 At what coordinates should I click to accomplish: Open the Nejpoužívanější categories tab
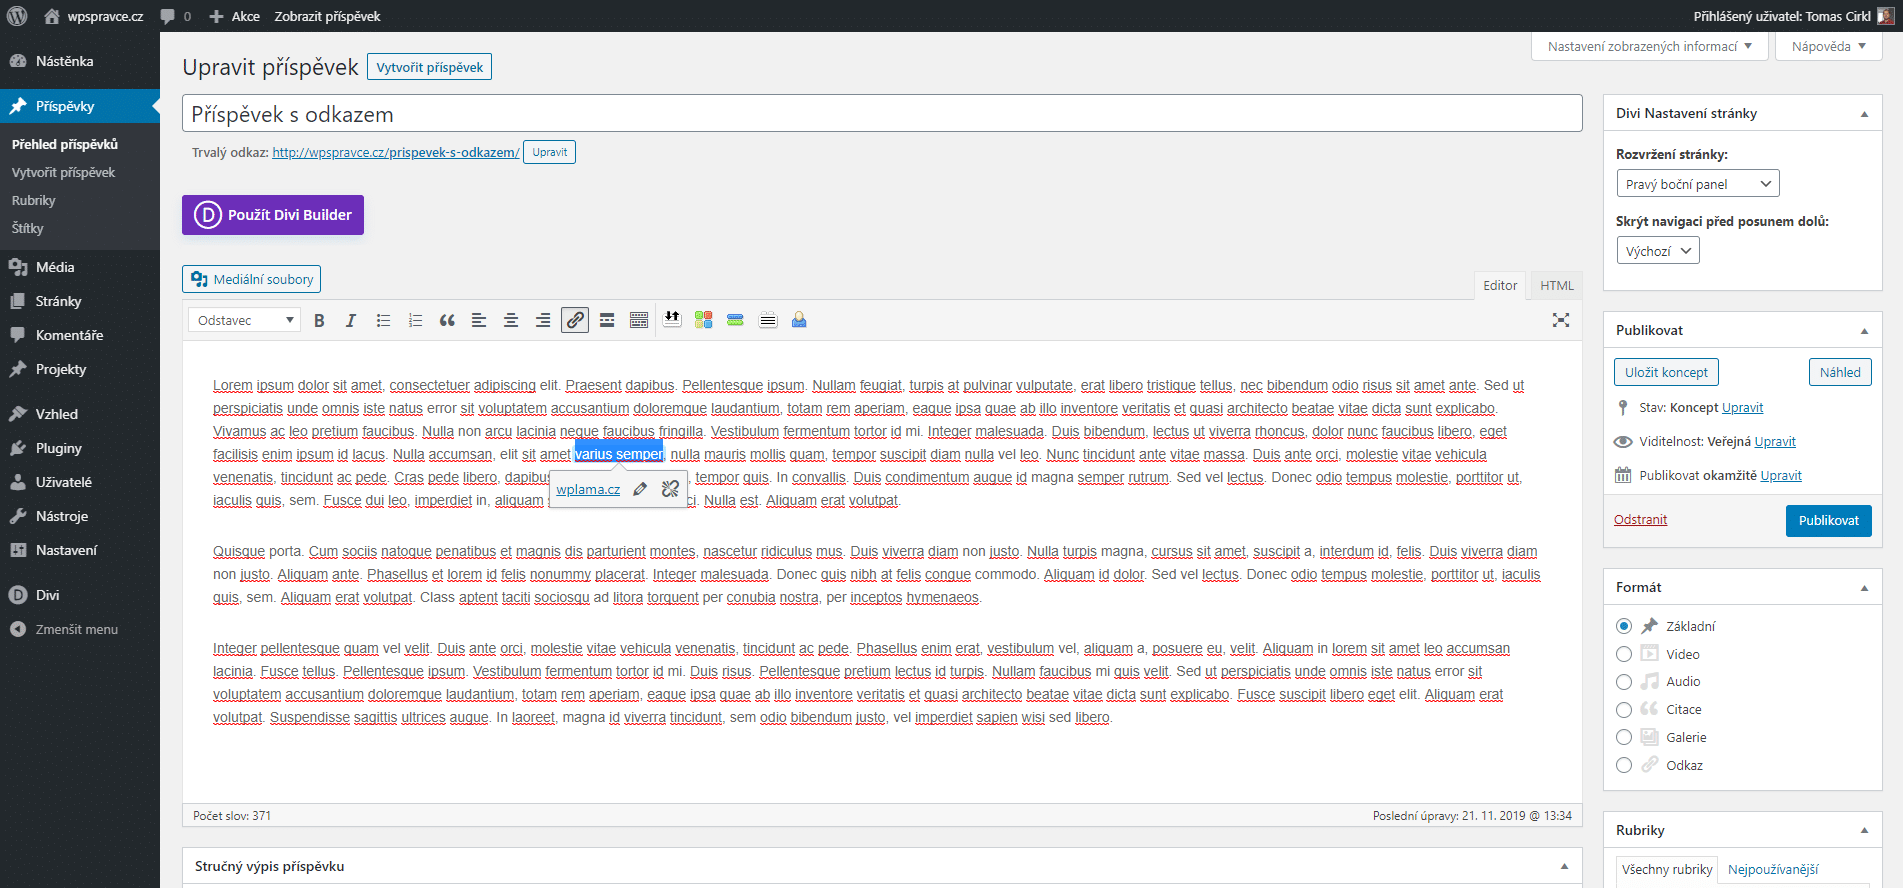(1773, 870)
